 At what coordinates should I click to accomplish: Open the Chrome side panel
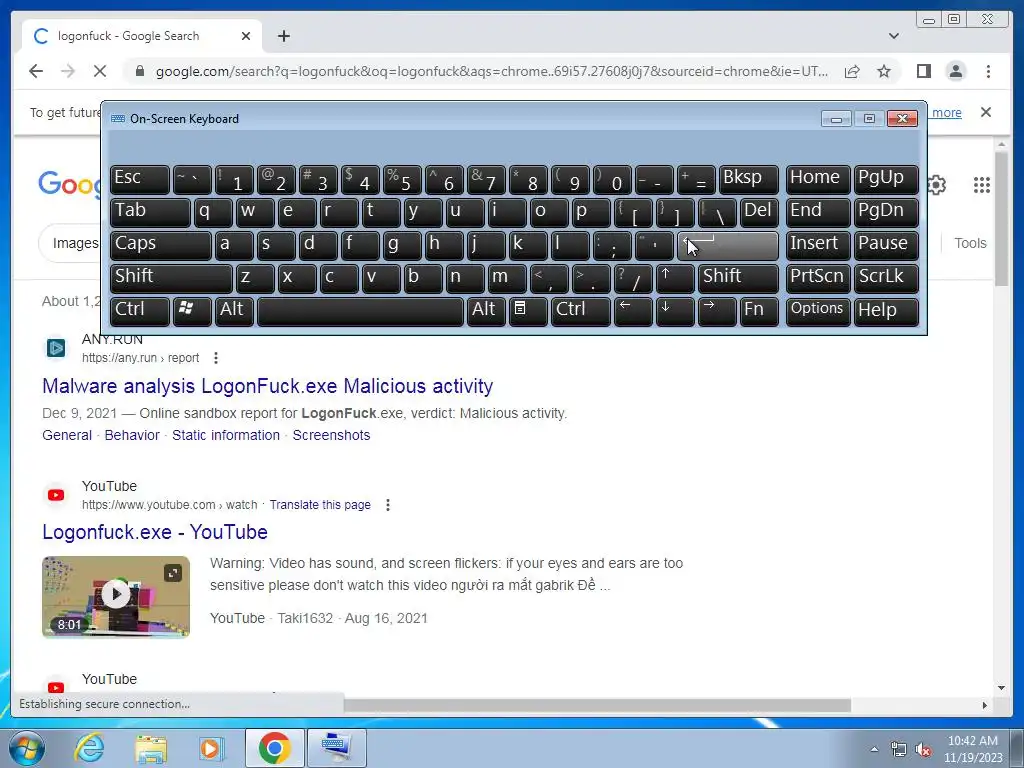tap(923, 71)
